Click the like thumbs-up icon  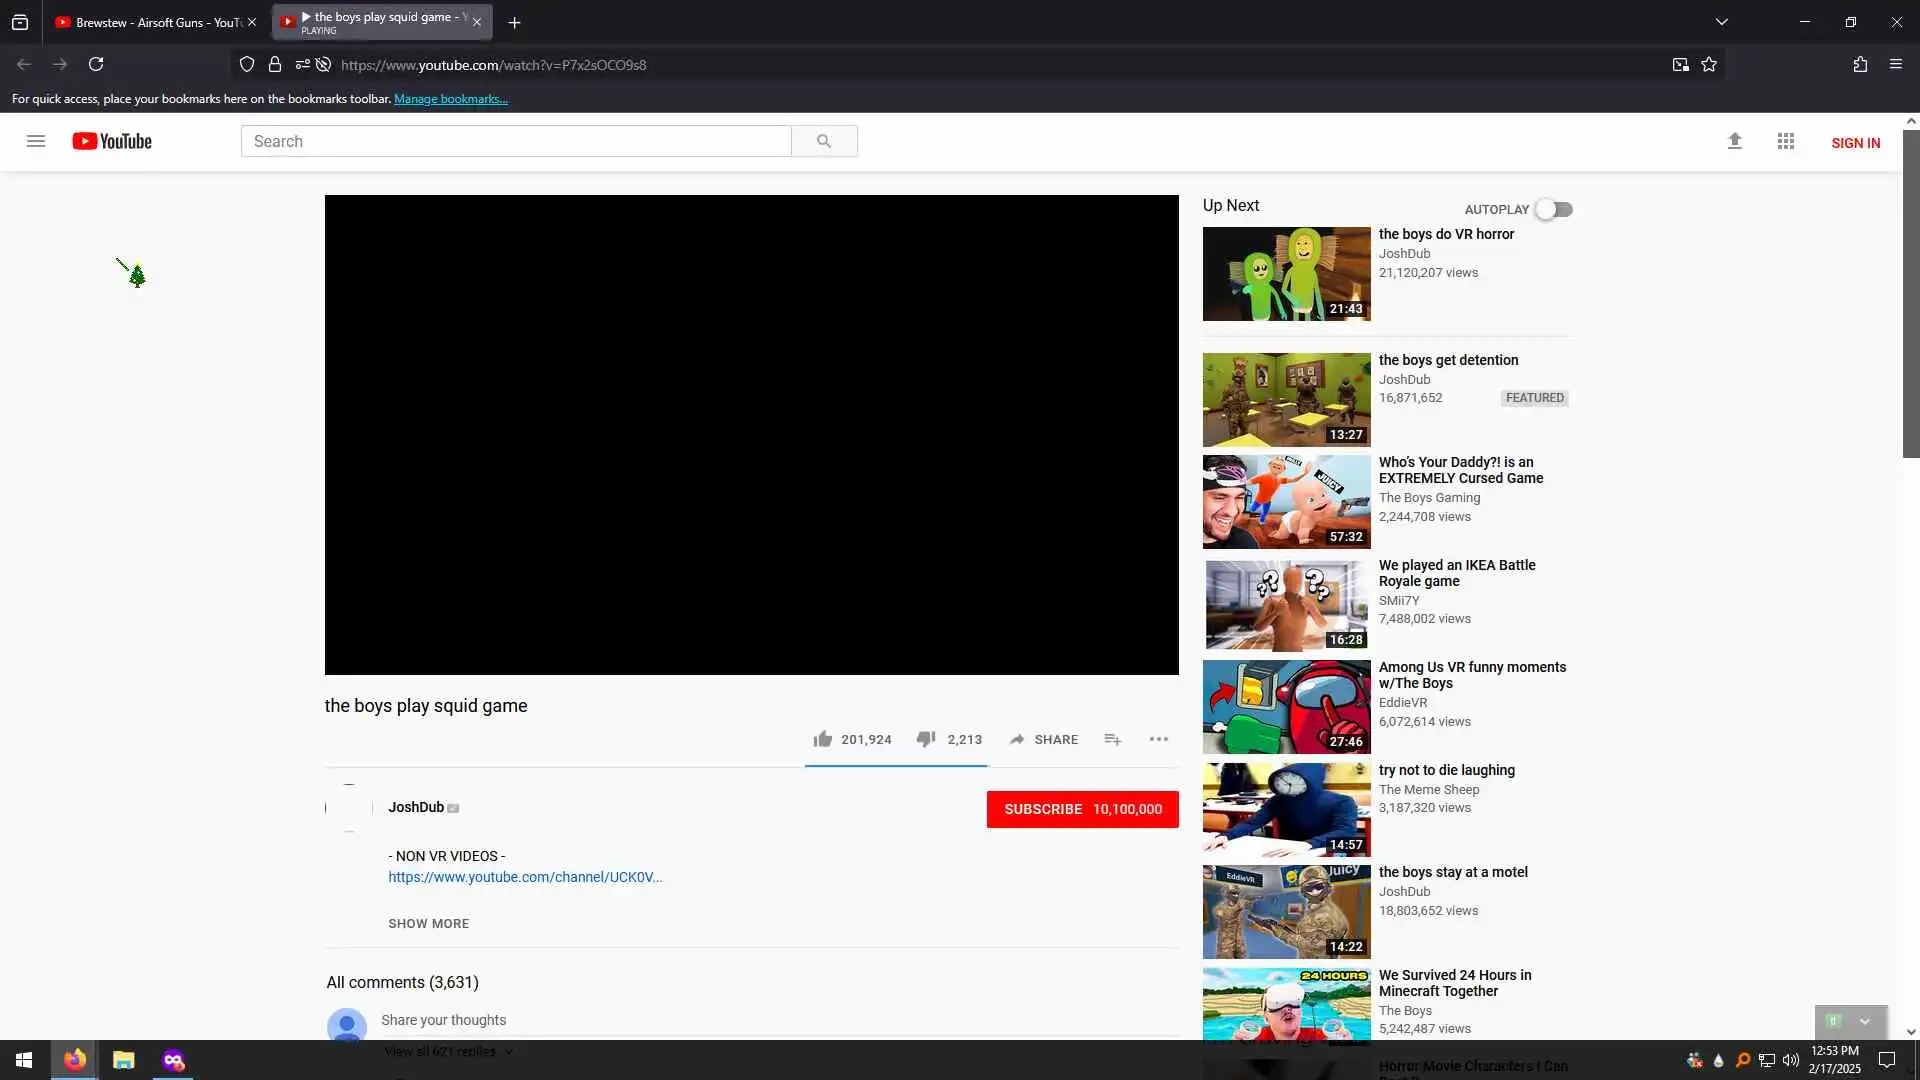823,739
